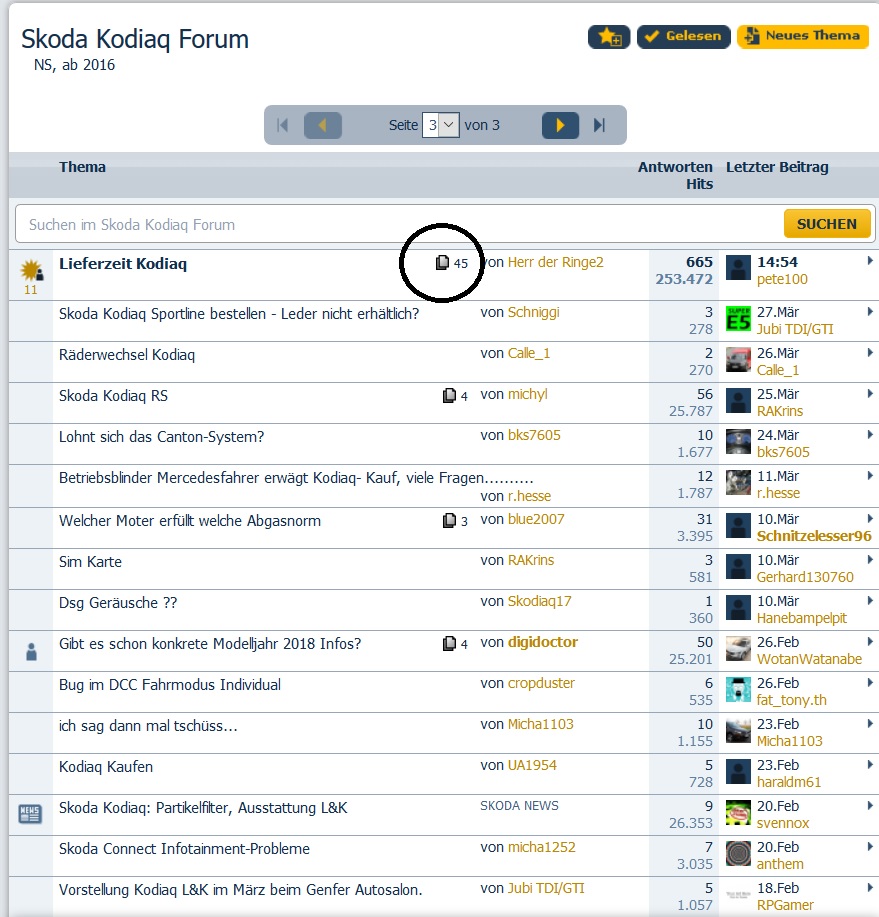Click the SUCHEN search button

826,224
